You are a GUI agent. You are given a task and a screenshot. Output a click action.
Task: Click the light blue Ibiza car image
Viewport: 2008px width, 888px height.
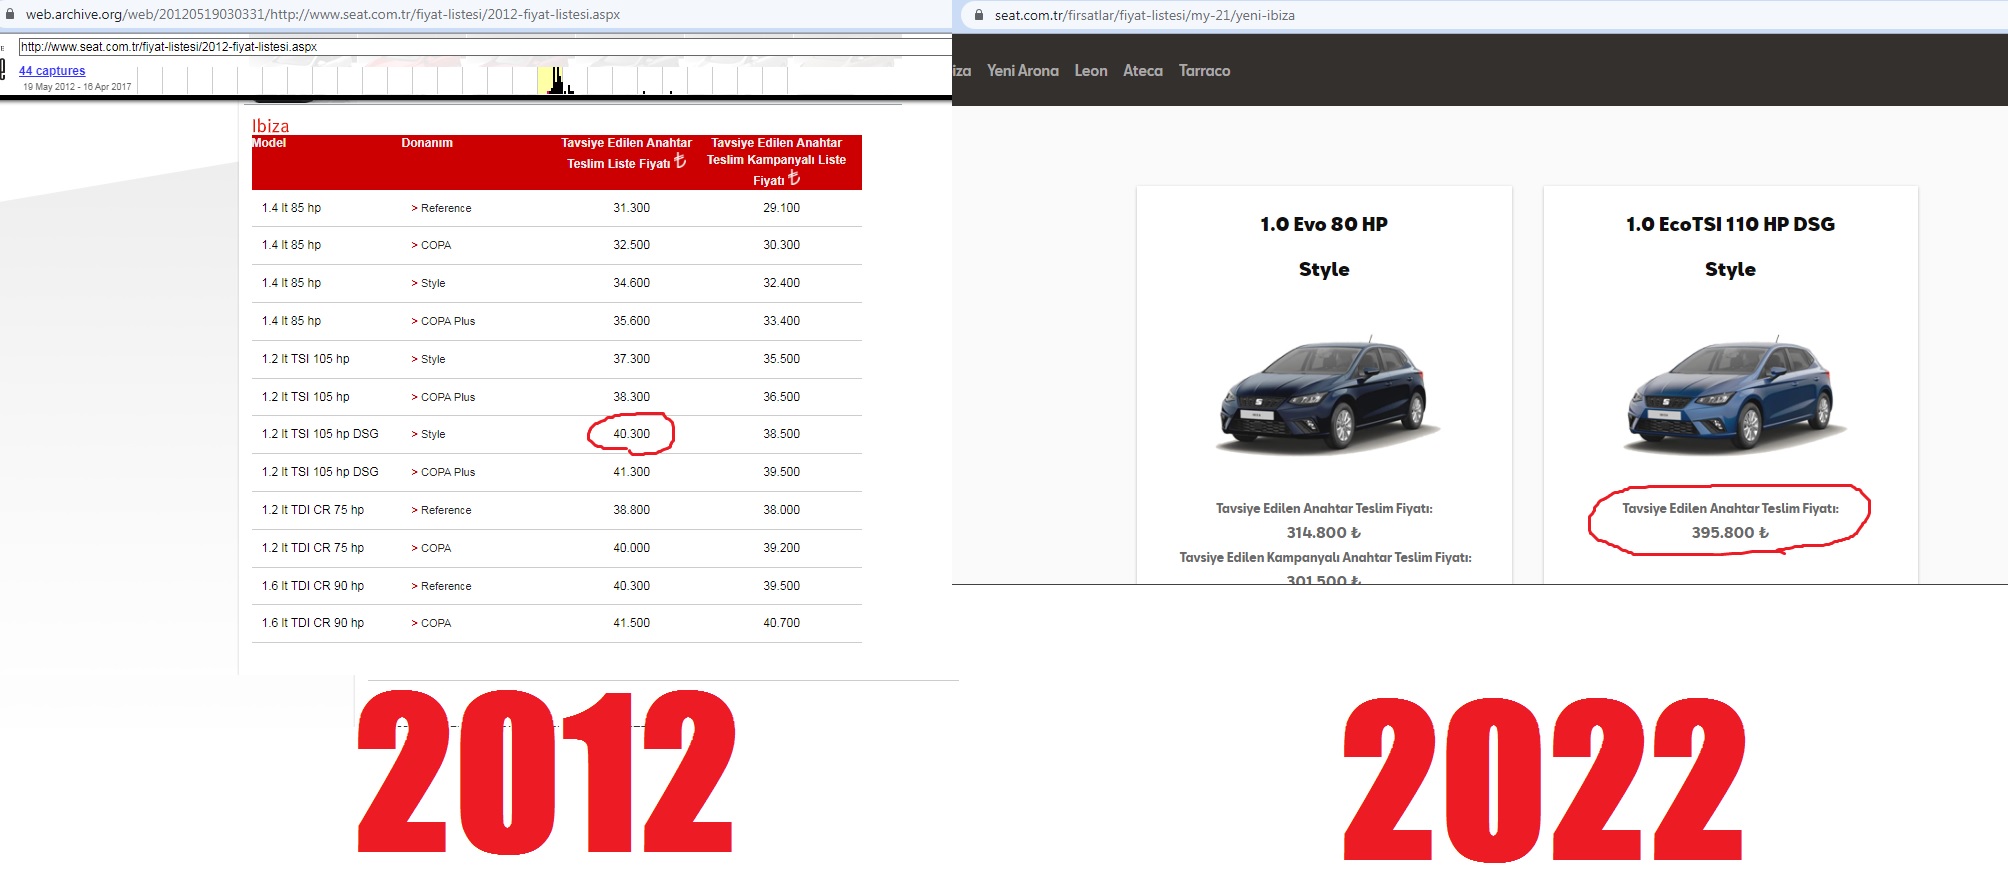1733,395
